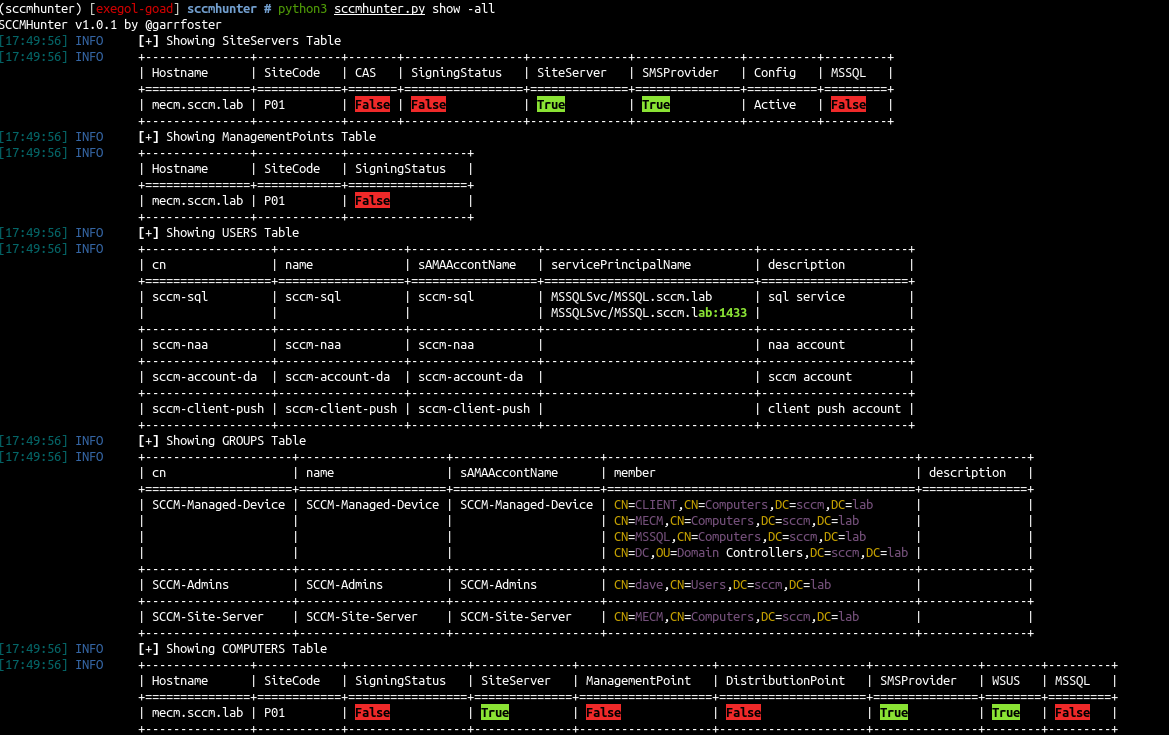Click the green True SMSProvider cell in SiteServers table
1169x735 pixels.
click(655, 104)
